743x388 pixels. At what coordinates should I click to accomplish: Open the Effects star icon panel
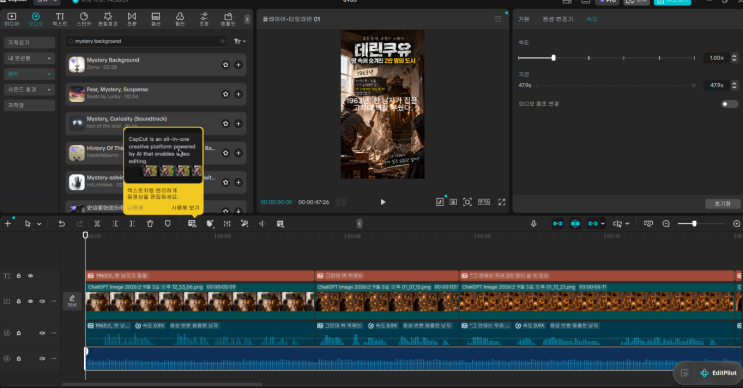(x=108, y=19)
